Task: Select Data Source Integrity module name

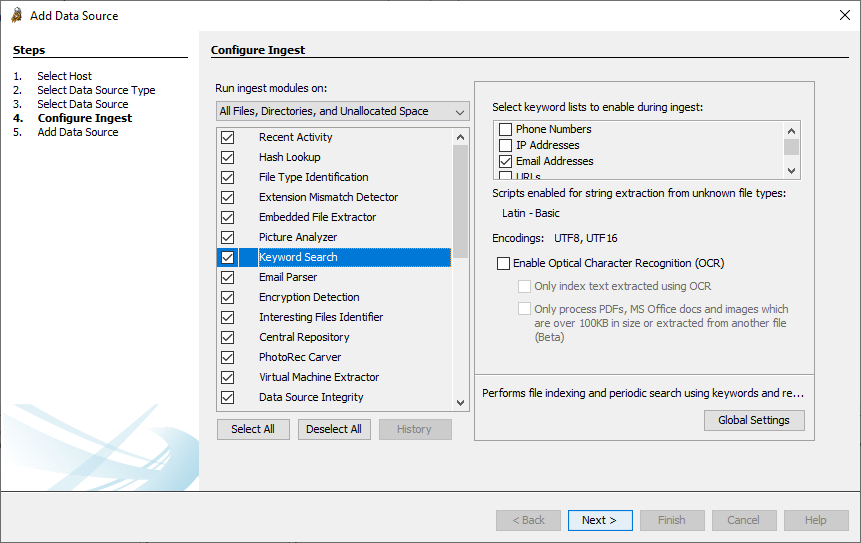Action: [x=311, y=397]
